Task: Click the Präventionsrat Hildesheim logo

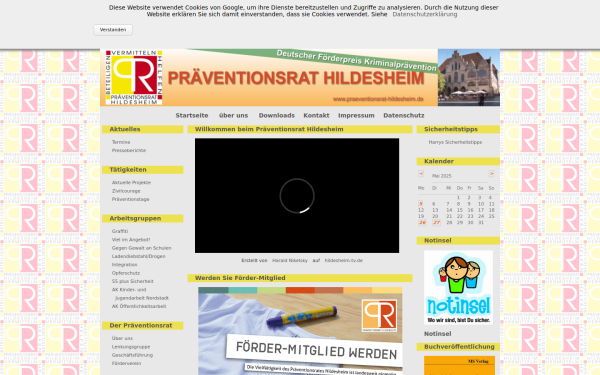Action: 134,77
